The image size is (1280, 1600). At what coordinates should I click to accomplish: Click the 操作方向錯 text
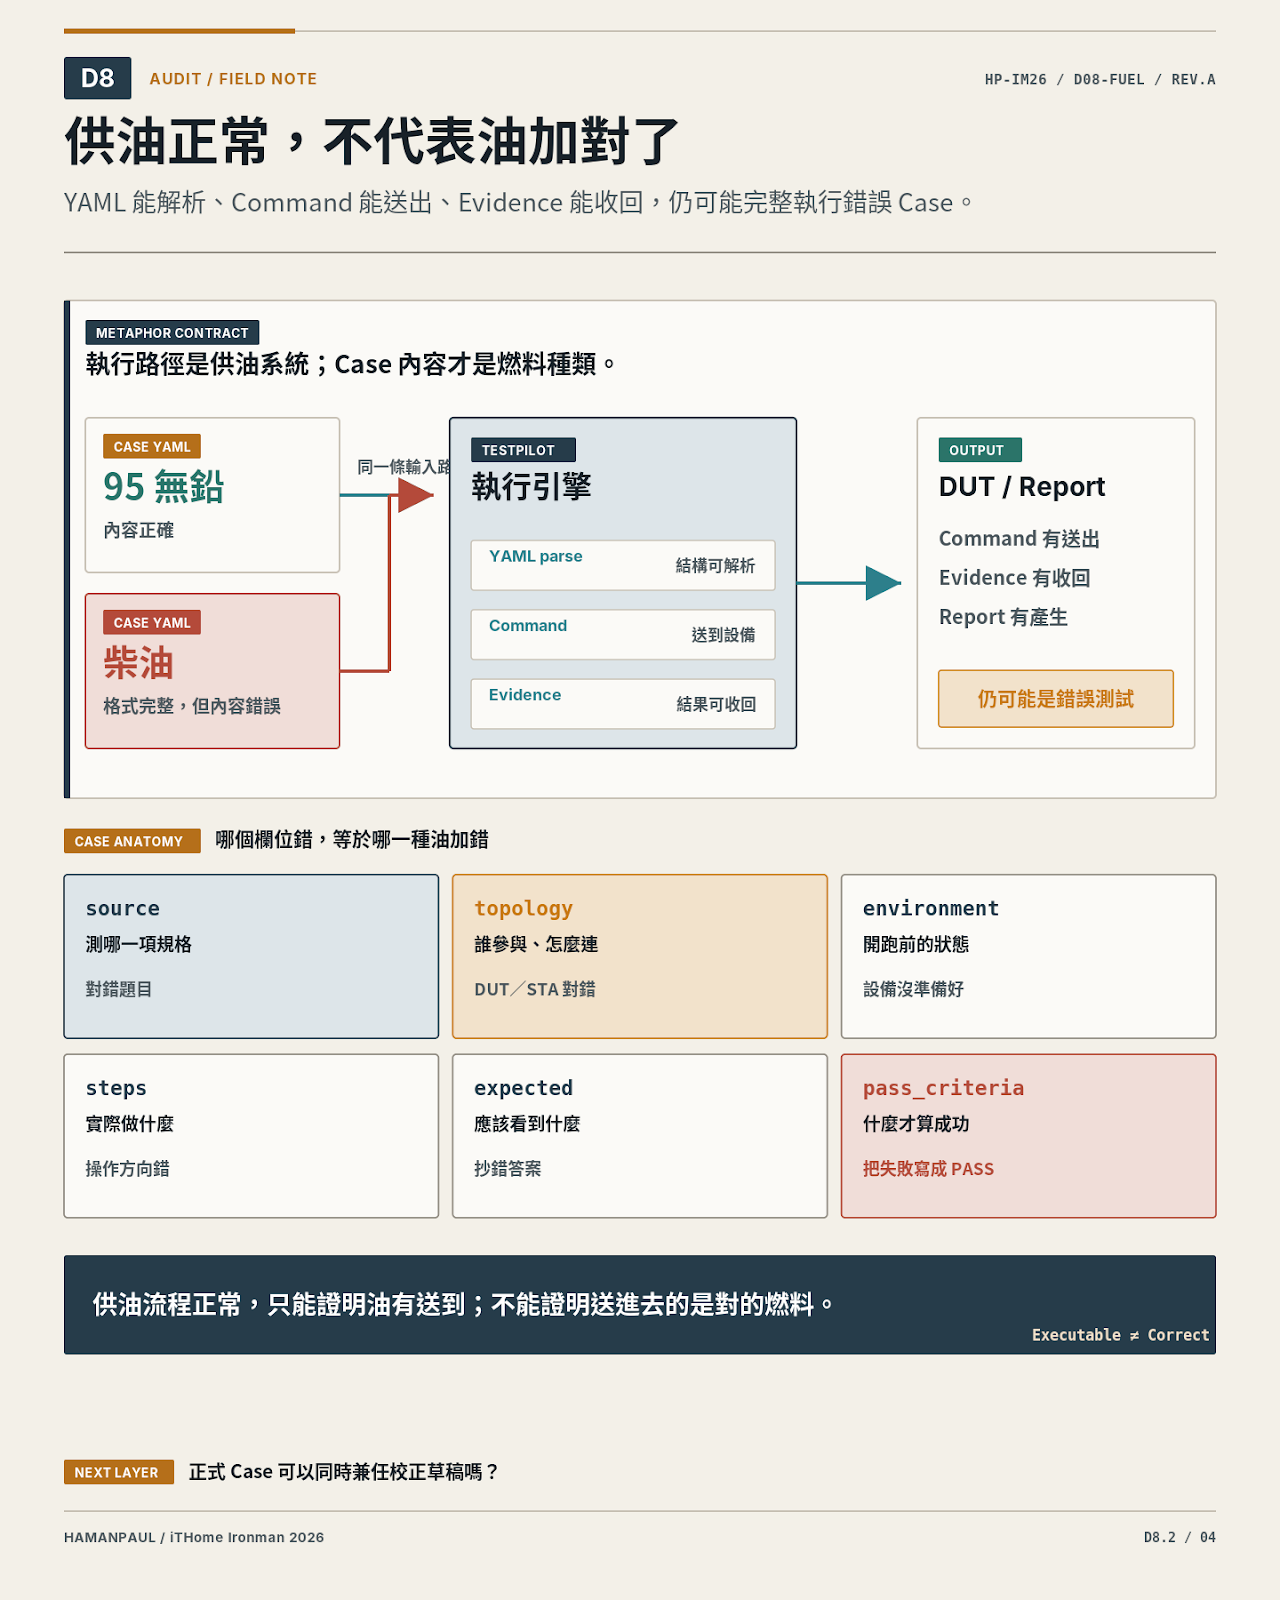[128, 1169]
